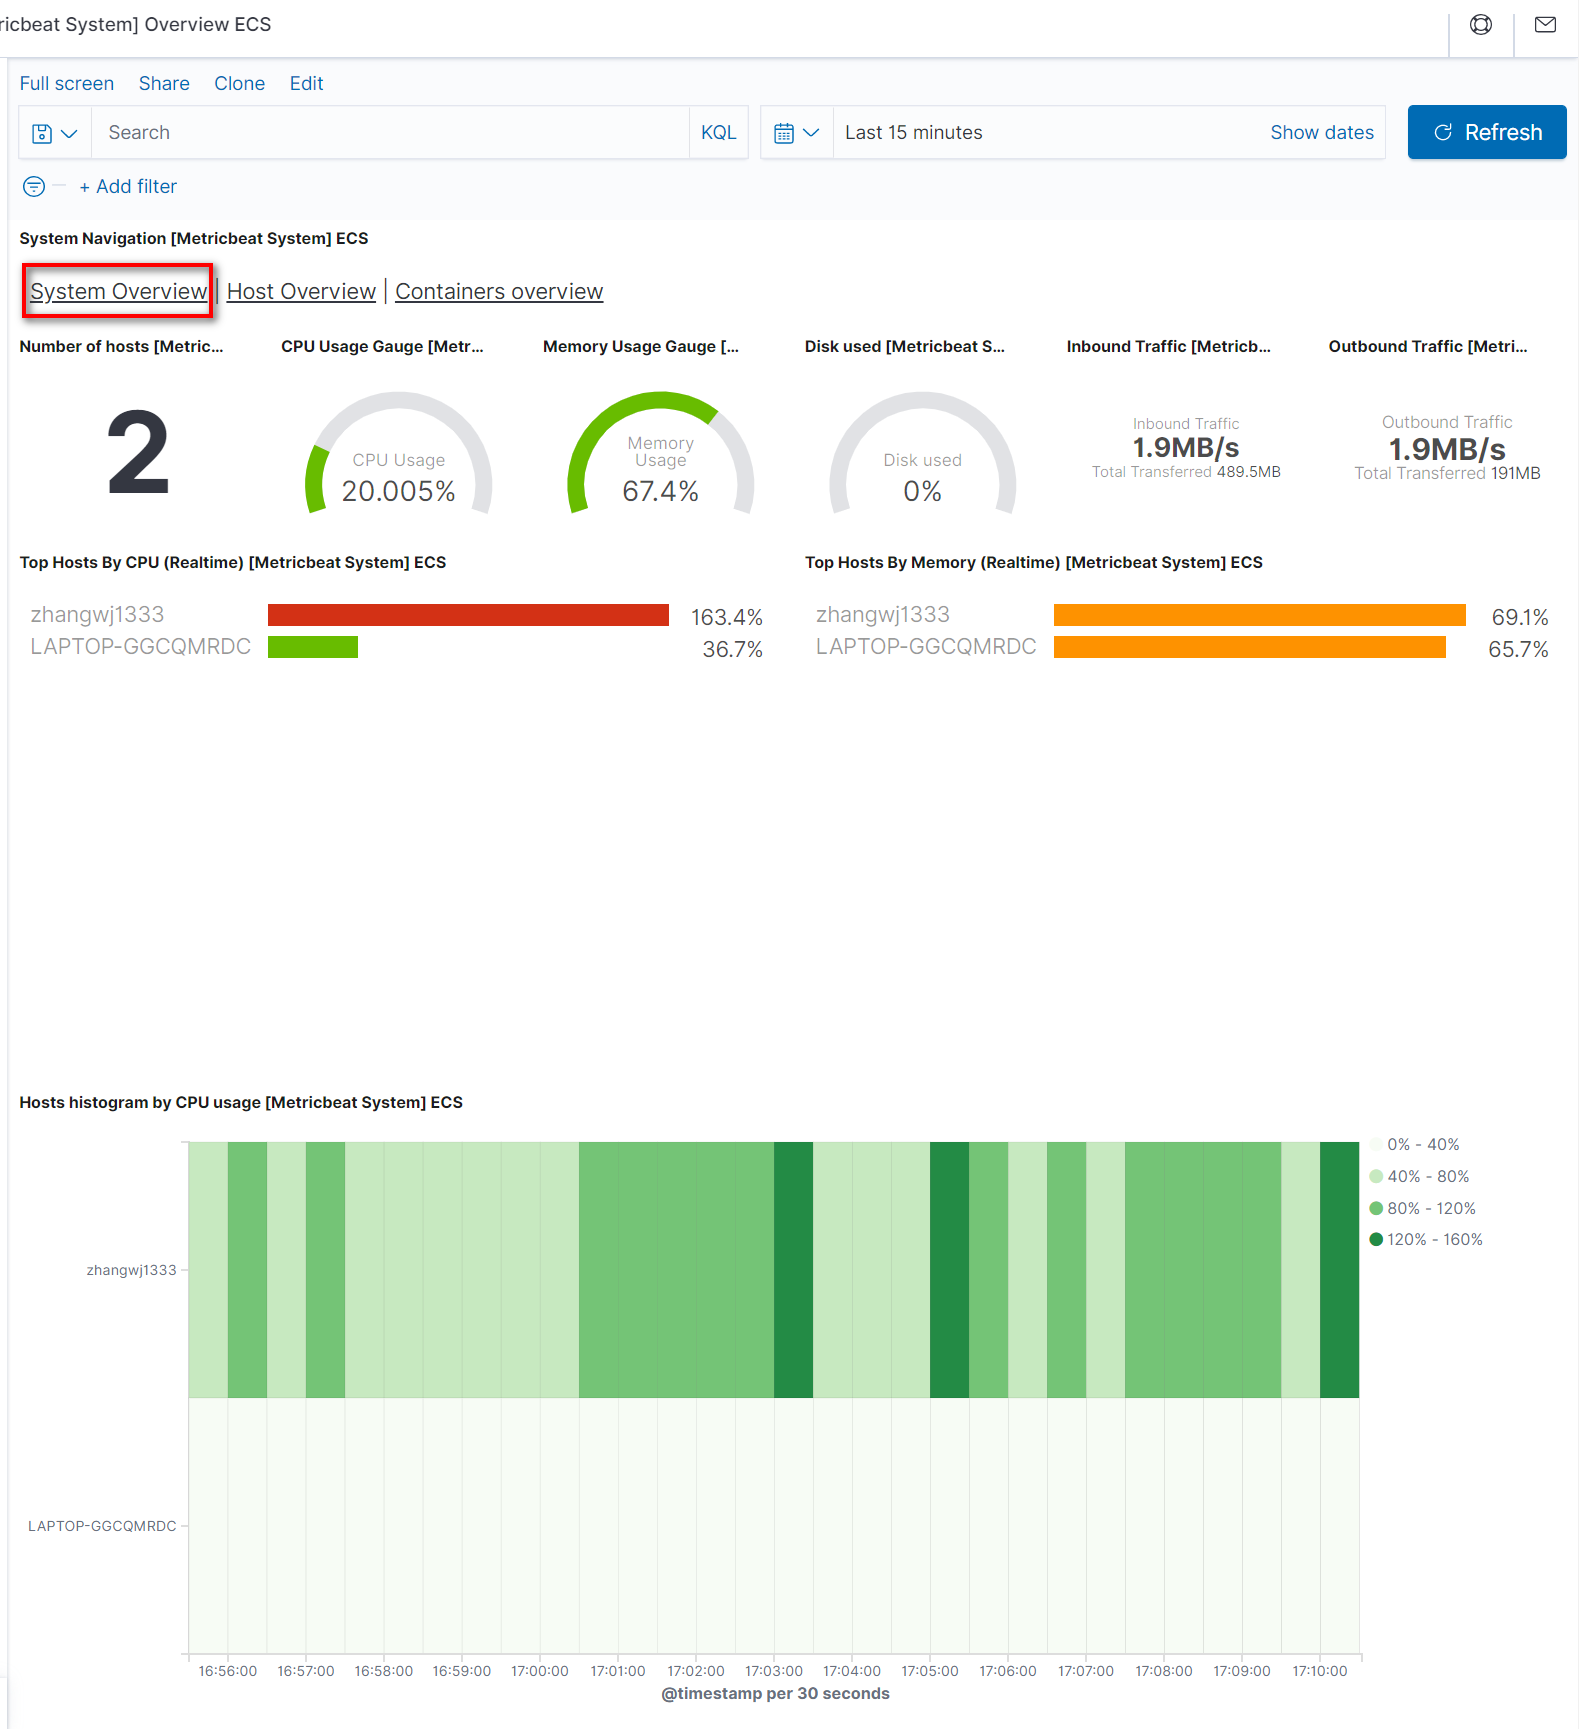1579x1730 pixels.
Task: Open the System Overview link
Action: click(118, 291)
